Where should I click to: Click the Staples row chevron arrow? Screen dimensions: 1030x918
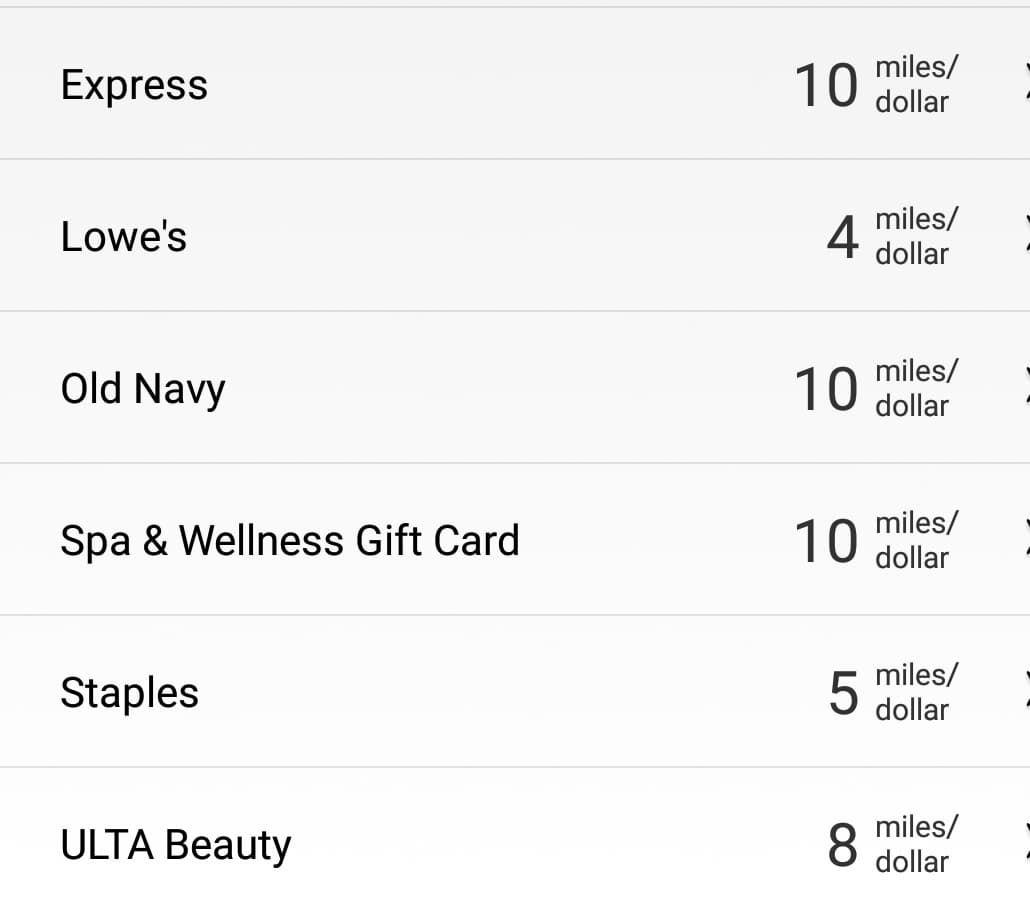click(1025, 694)
